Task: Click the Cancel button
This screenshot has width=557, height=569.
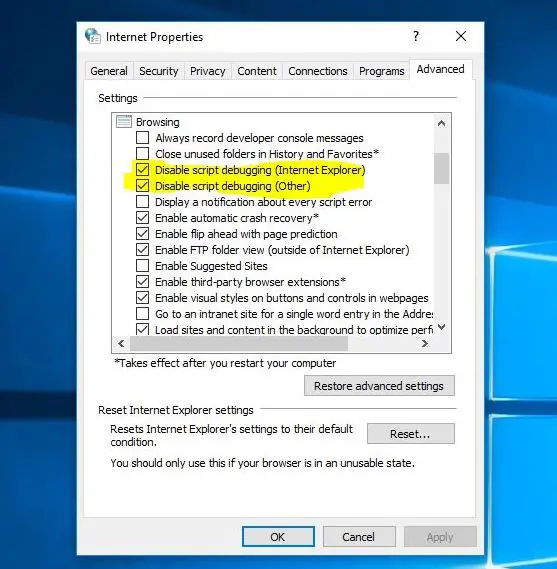Action: 359,537
